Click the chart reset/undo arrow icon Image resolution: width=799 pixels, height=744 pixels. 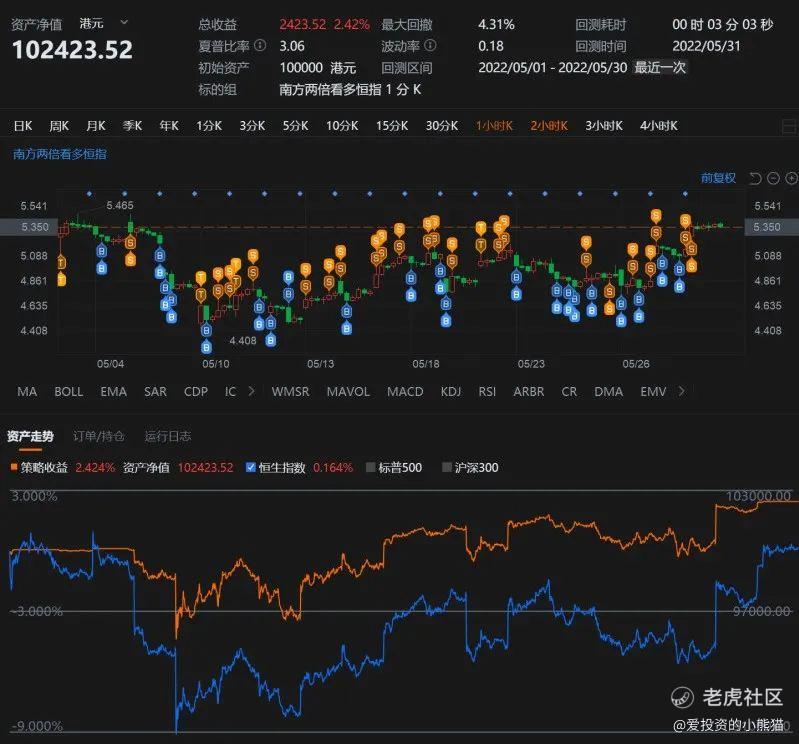[755, 178]
